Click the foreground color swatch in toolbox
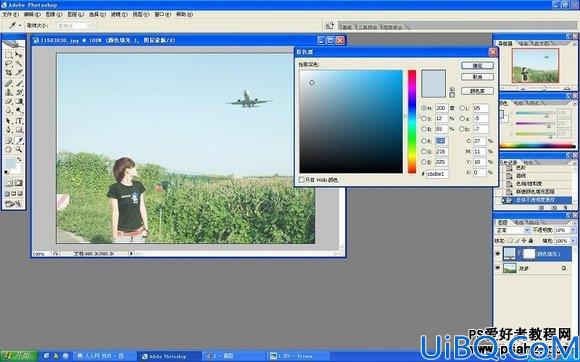This screenshot has width=580, height=362. point(10,163)
